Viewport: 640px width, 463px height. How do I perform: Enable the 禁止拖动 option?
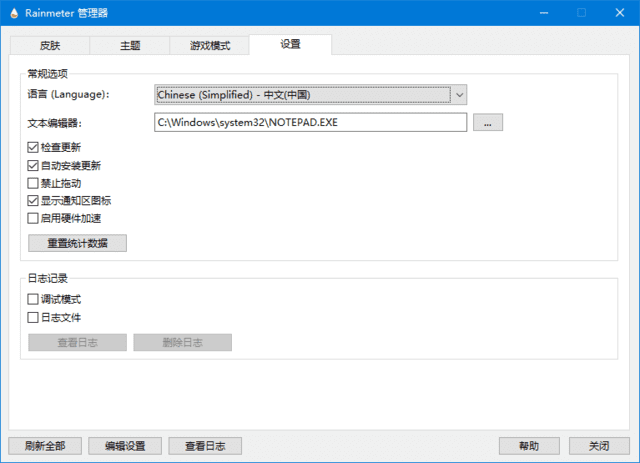[33, 184]
